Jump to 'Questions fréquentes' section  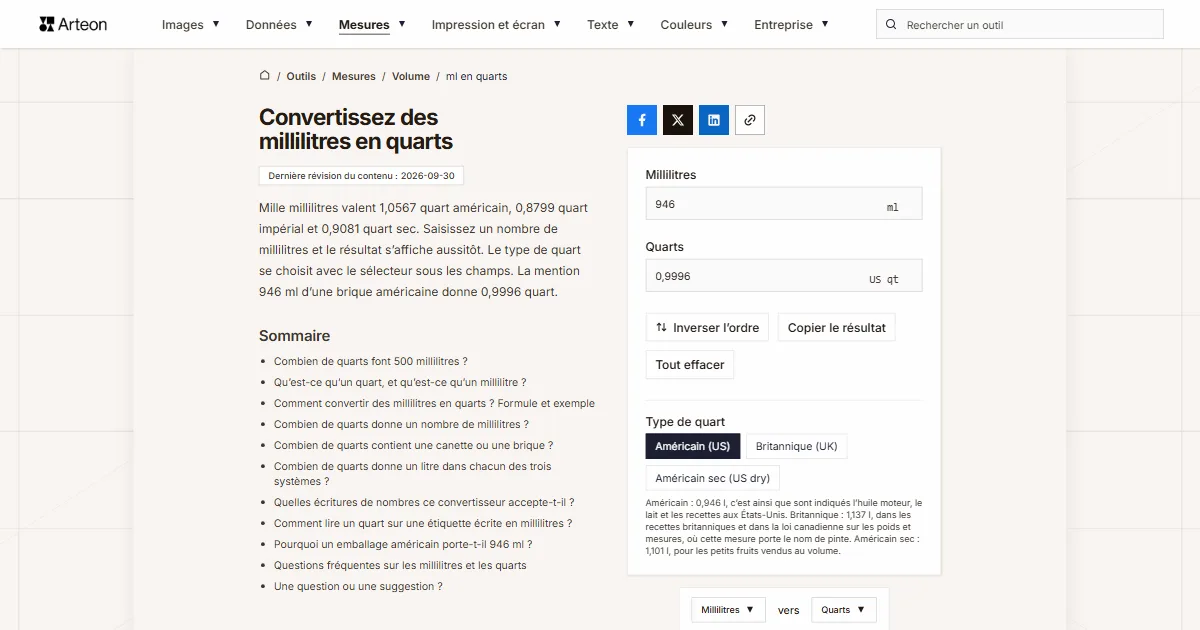[x=400, y=565]
